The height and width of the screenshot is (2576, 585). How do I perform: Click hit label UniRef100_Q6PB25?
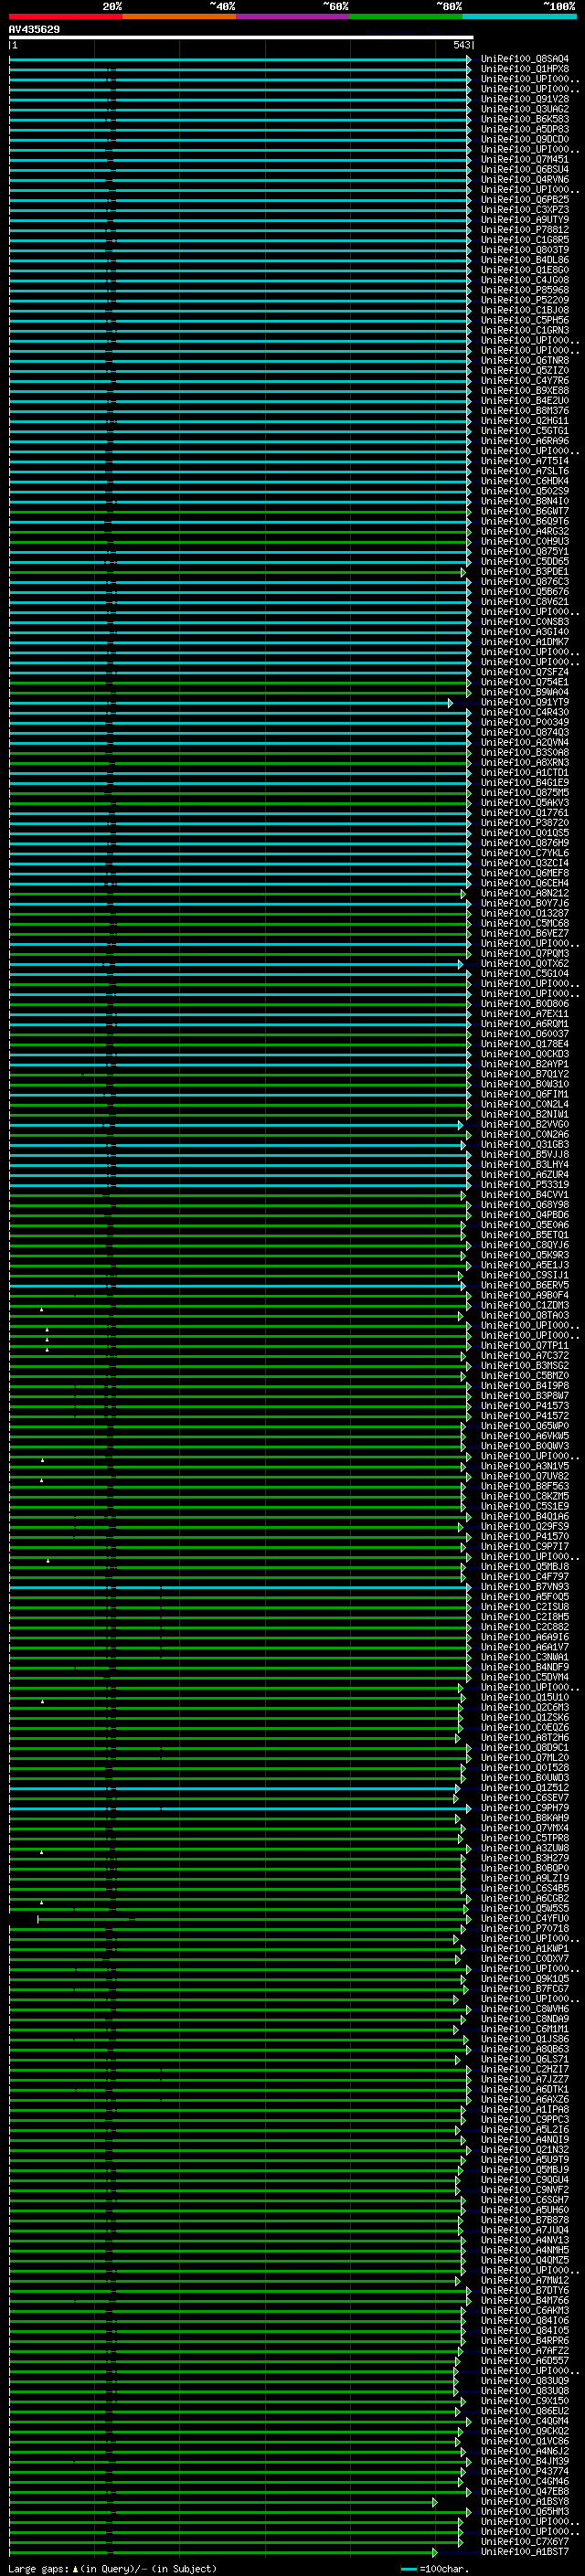(x=525, y=200)
